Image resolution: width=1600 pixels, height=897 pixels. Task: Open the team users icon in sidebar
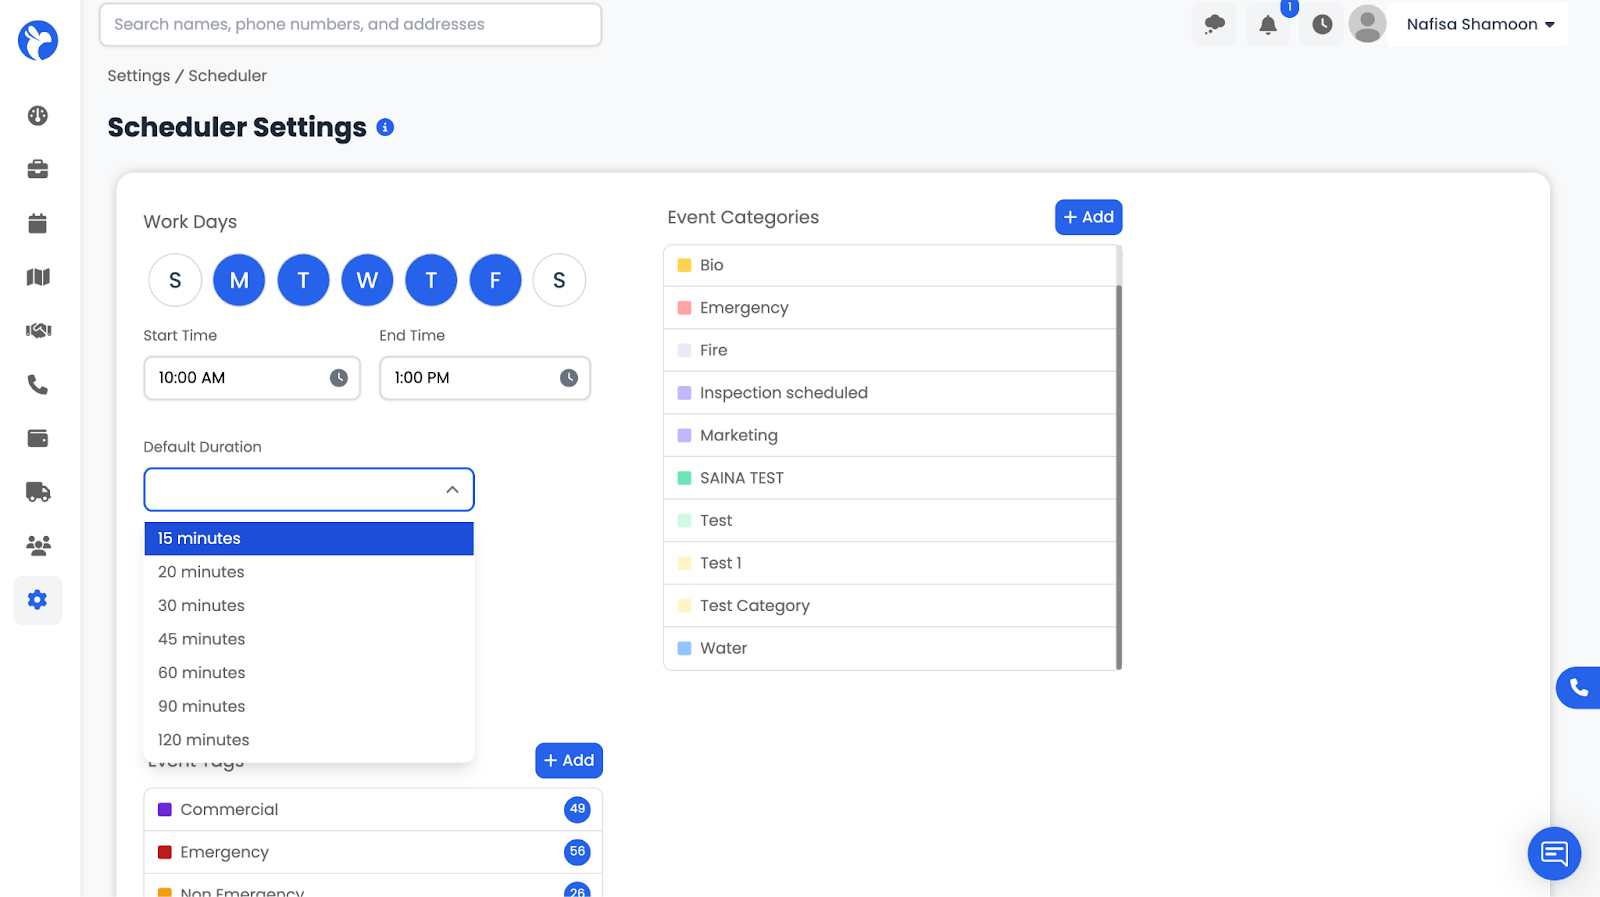pyautogui.click(x=38, y=546)
